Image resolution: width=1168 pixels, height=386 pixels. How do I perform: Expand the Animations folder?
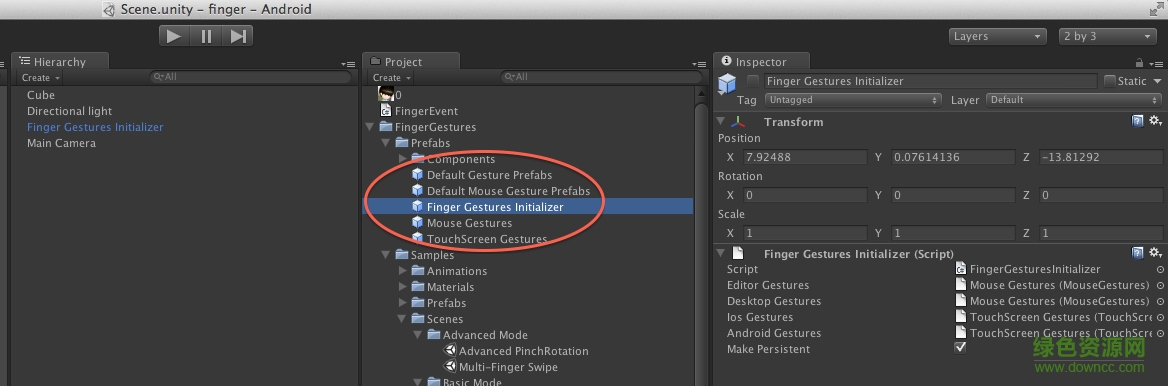[x=402, y=271]
